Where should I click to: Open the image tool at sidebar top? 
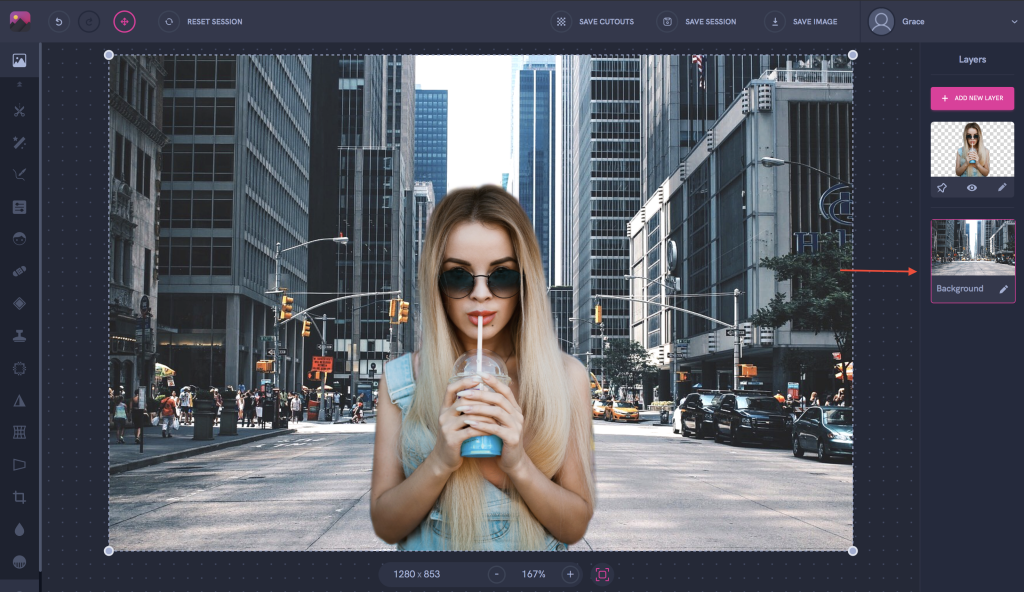click(x=19, y=60)
